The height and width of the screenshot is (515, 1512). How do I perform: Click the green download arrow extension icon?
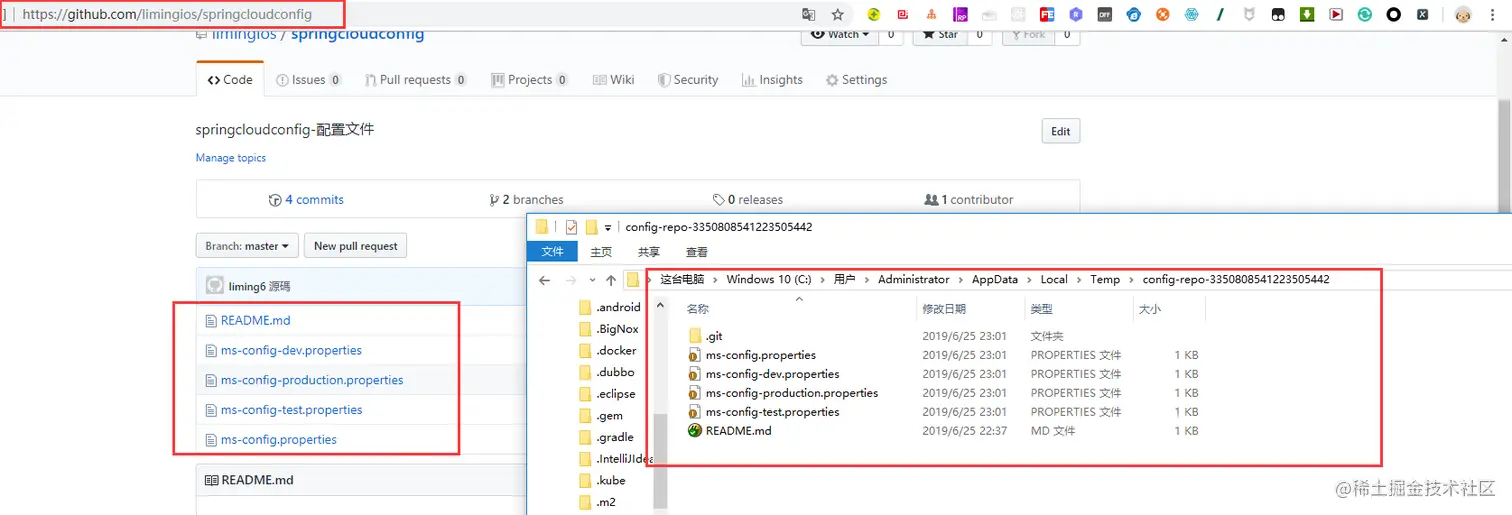[1307, 15]
